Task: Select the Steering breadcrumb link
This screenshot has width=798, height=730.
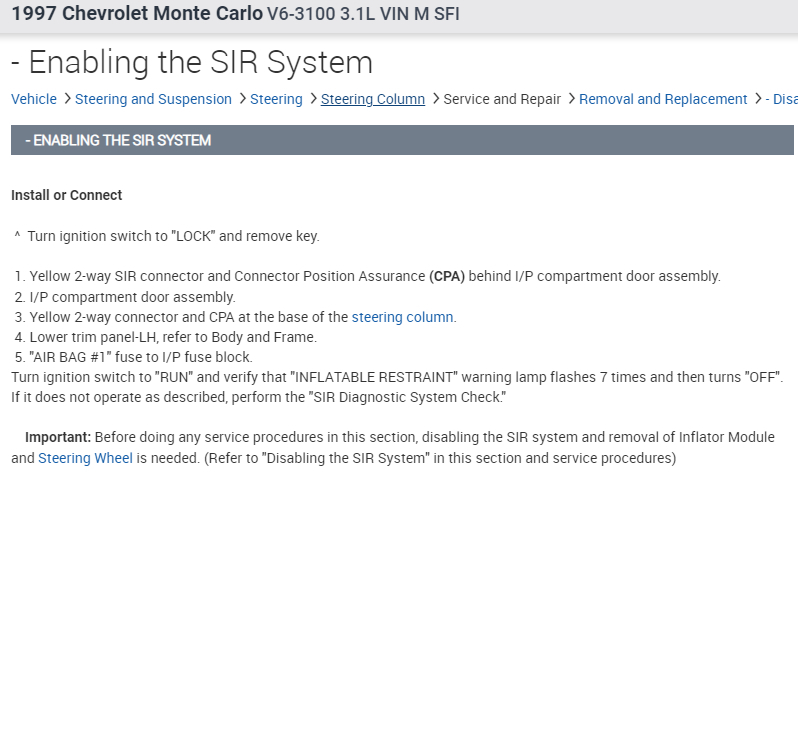Action: click(x=276, y=99)
